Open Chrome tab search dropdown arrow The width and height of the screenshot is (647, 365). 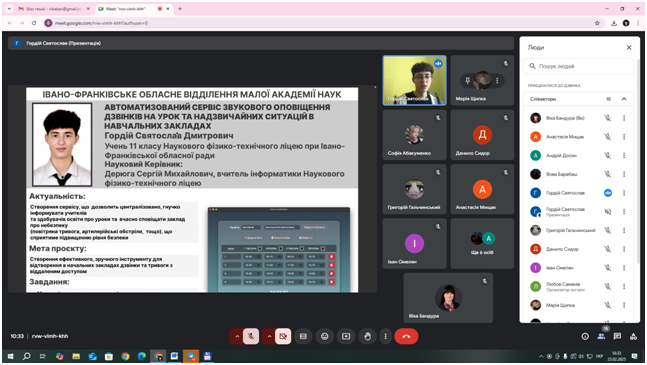tap(9, 9)
